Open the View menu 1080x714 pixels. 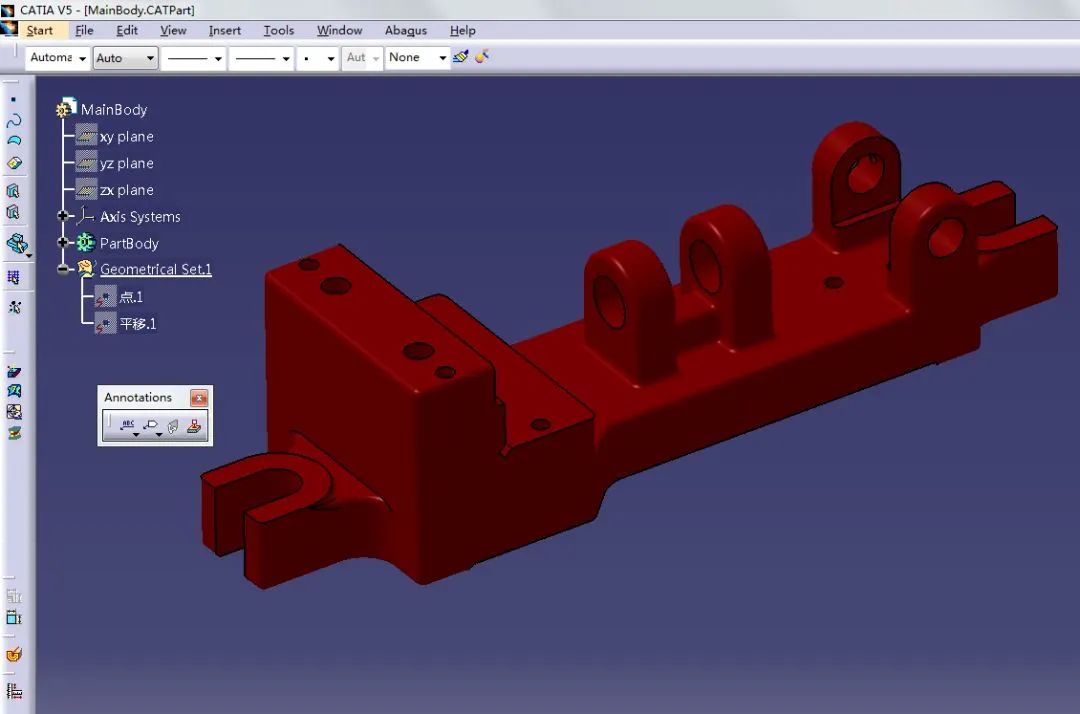point(173,30)
